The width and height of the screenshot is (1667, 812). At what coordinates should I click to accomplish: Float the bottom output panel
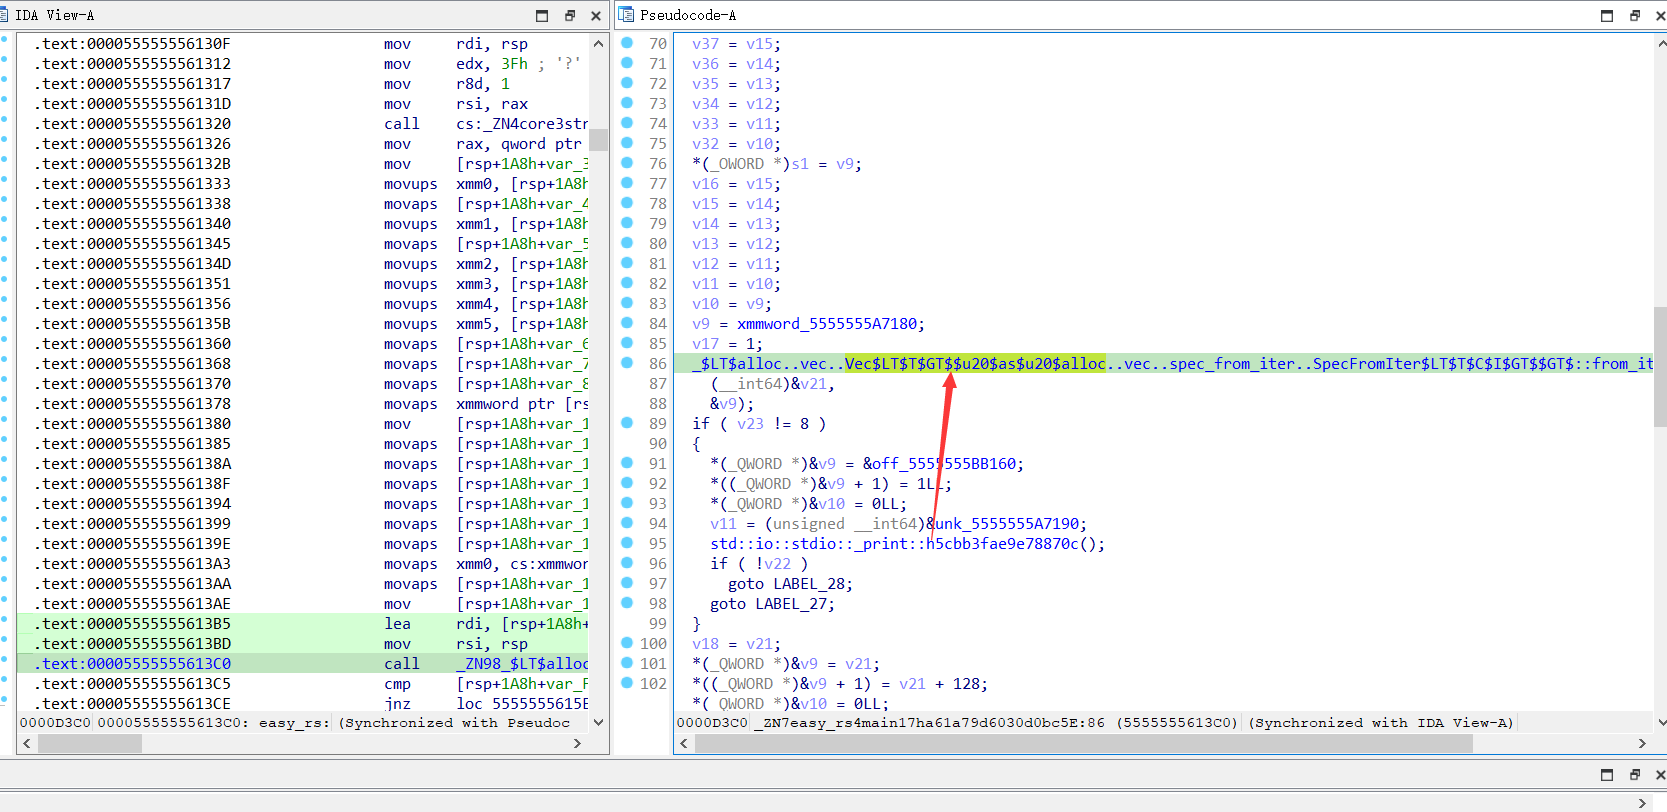pos(1635,774)
